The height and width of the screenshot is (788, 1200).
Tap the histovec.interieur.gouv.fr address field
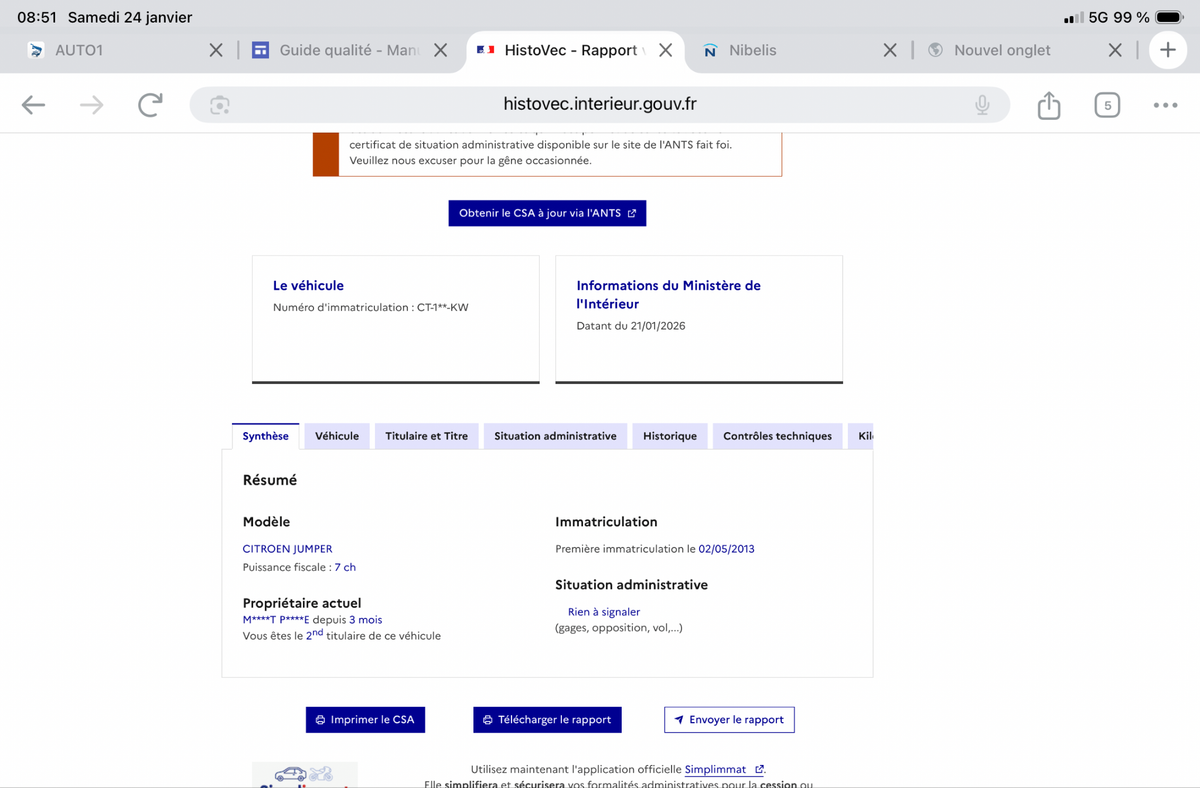pyautogui.click(x=600, y=105)
